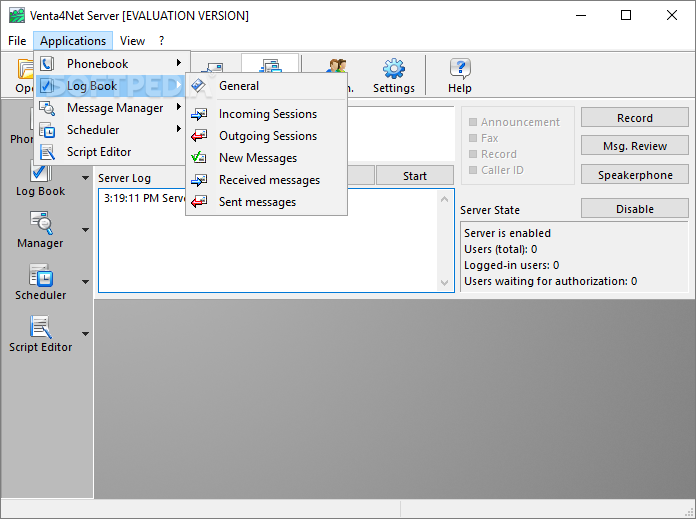Toggle the Record checkbox
The height and width of the screenshot is (519, 696).
pyautogui.click(x=473, y=154)
